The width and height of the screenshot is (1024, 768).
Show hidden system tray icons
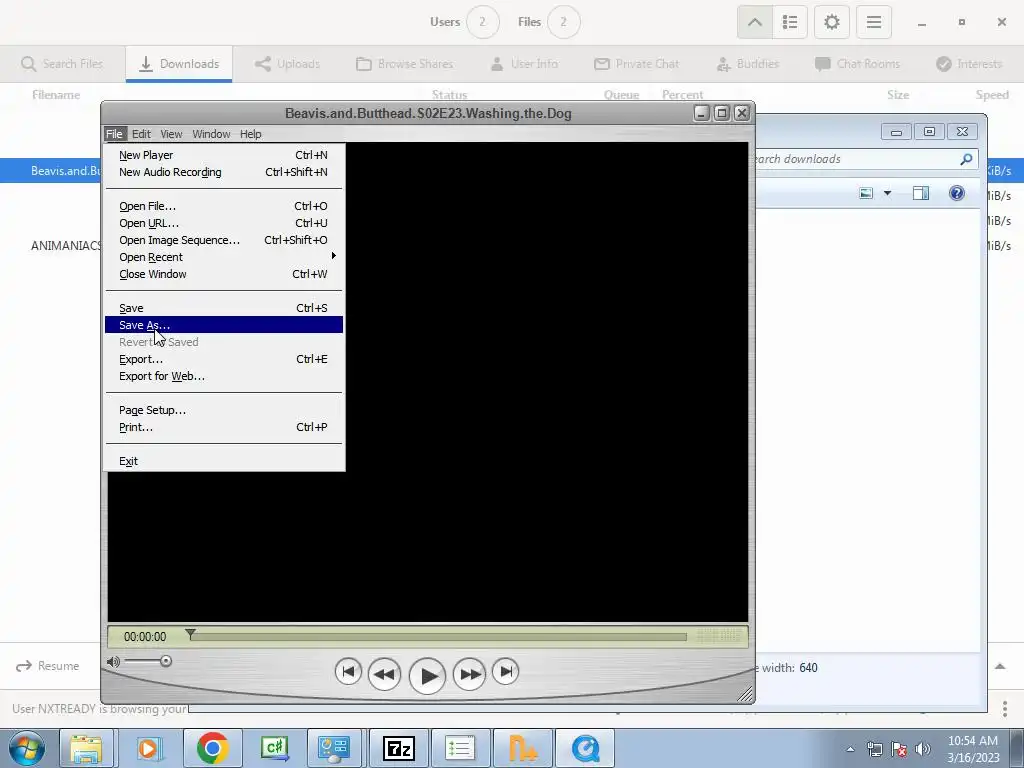850,749
